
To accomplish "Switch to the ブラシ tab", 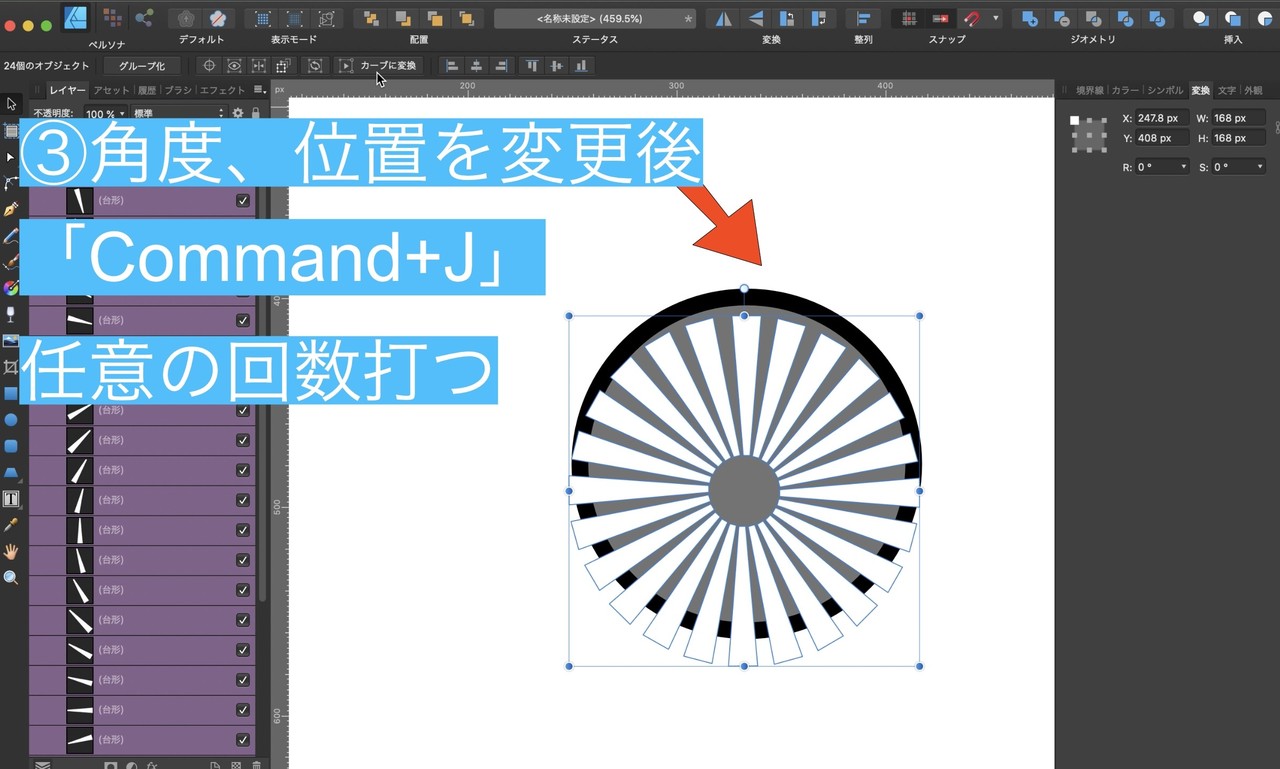I will [178, 90].
